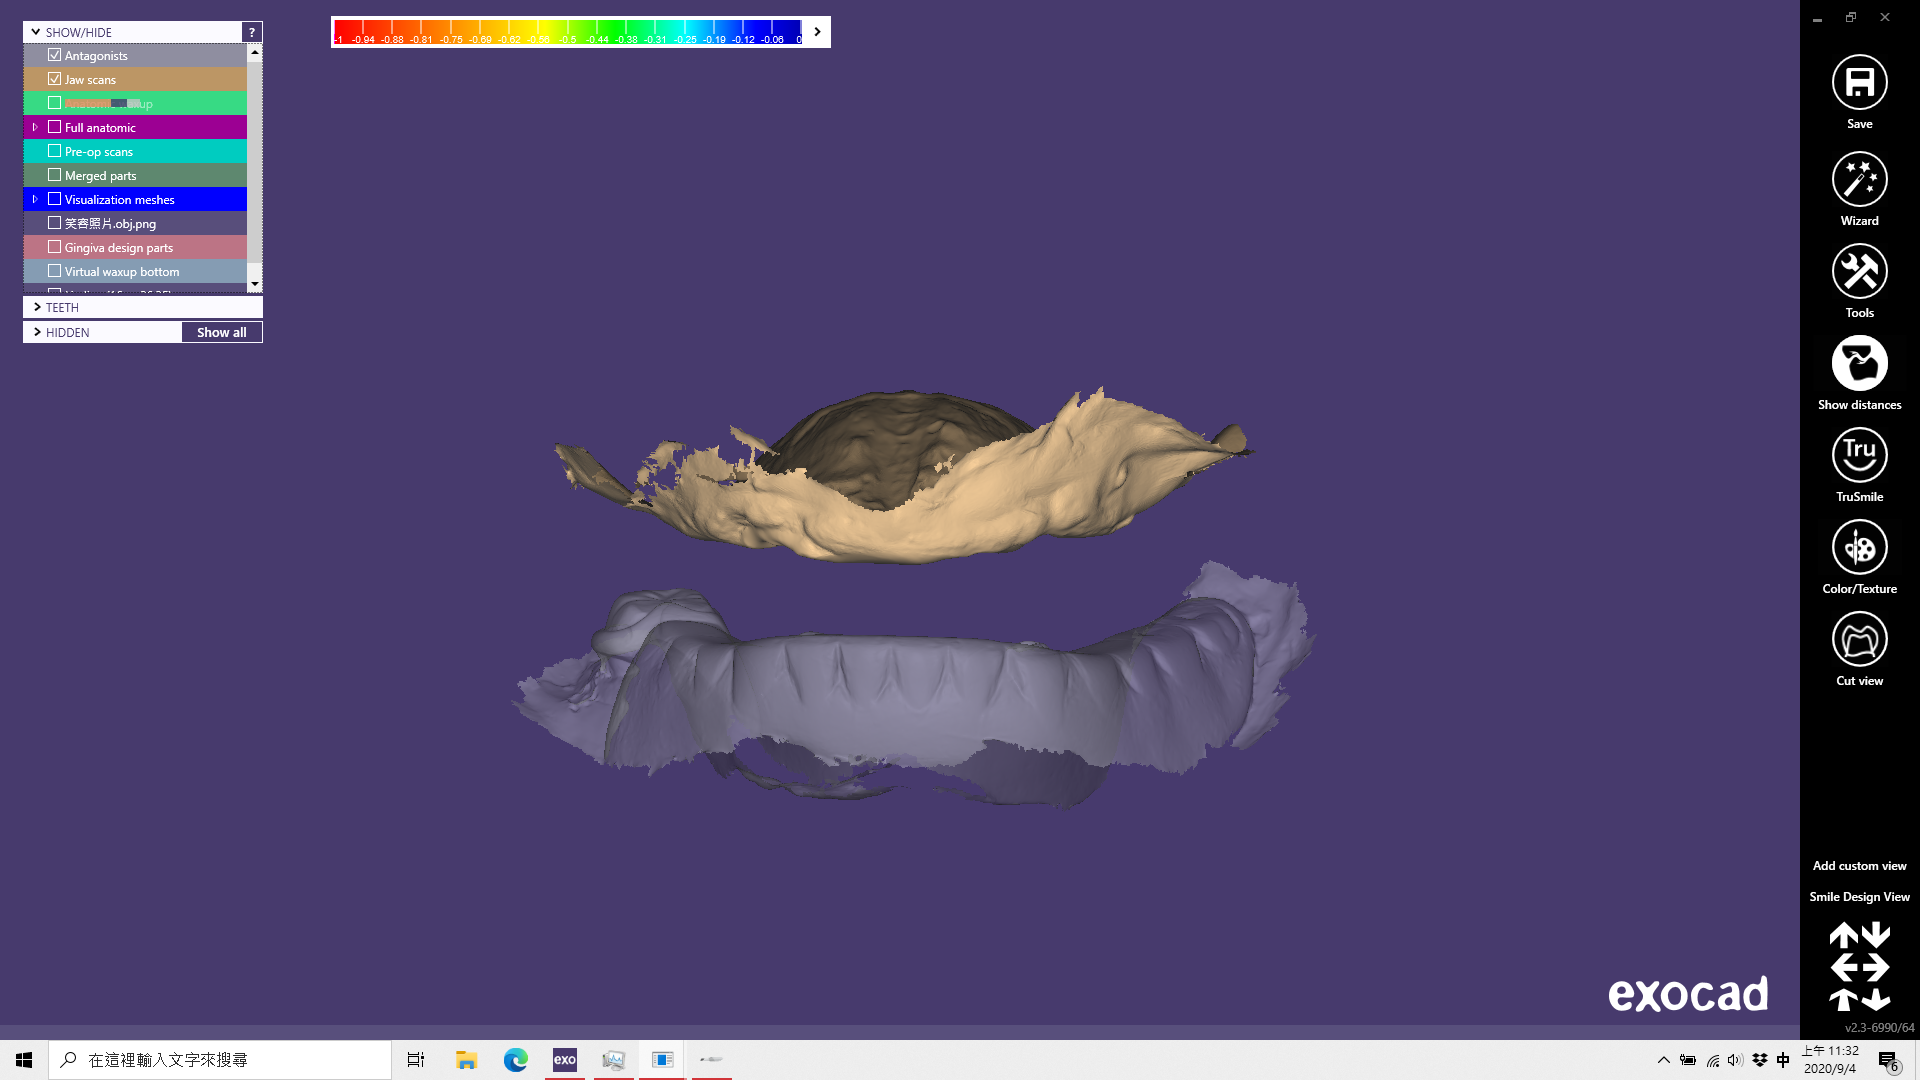Open the Tools menu icon
This screenshot has width=1920, height=1080.
pyautogui.click(x=1859, y=272)
